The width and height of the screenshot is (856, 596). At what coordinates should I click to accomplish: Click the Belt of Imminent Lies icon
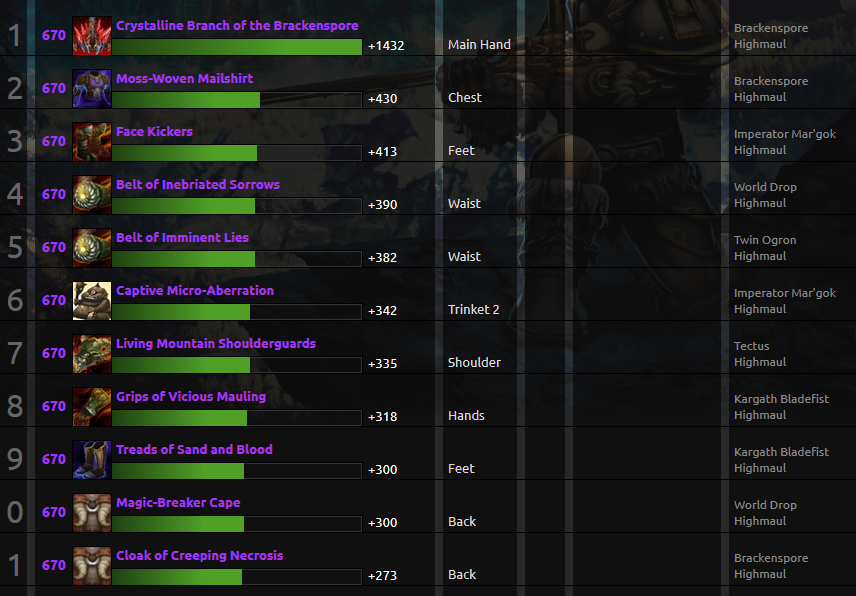pos(92,247)
